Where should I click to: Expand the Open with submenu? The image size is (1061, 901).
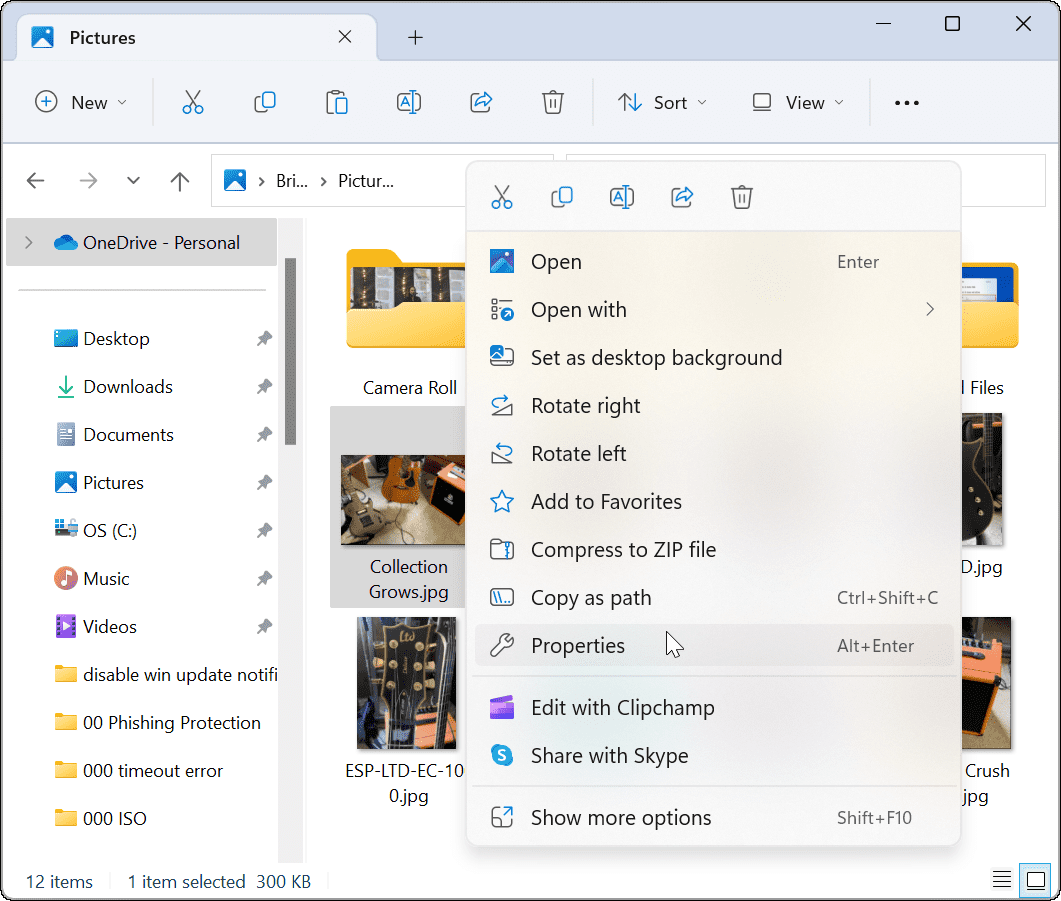click(x=929, y=309)
